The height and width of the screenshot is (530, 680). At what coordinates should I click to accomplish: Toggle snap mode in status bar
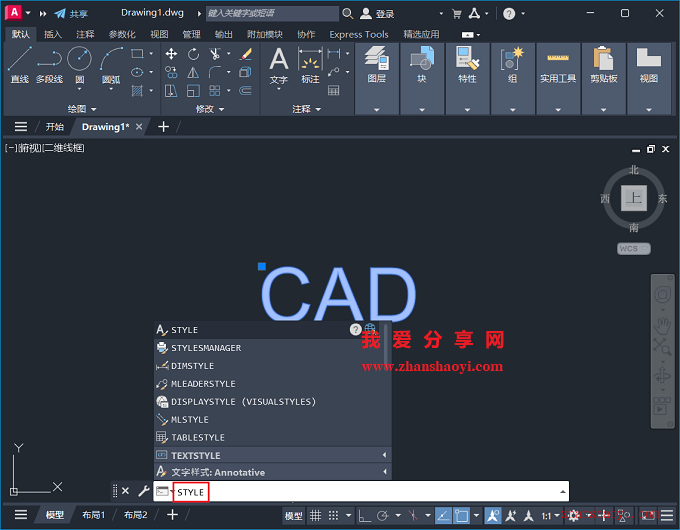pyautogui.click(x=333, y=515)
